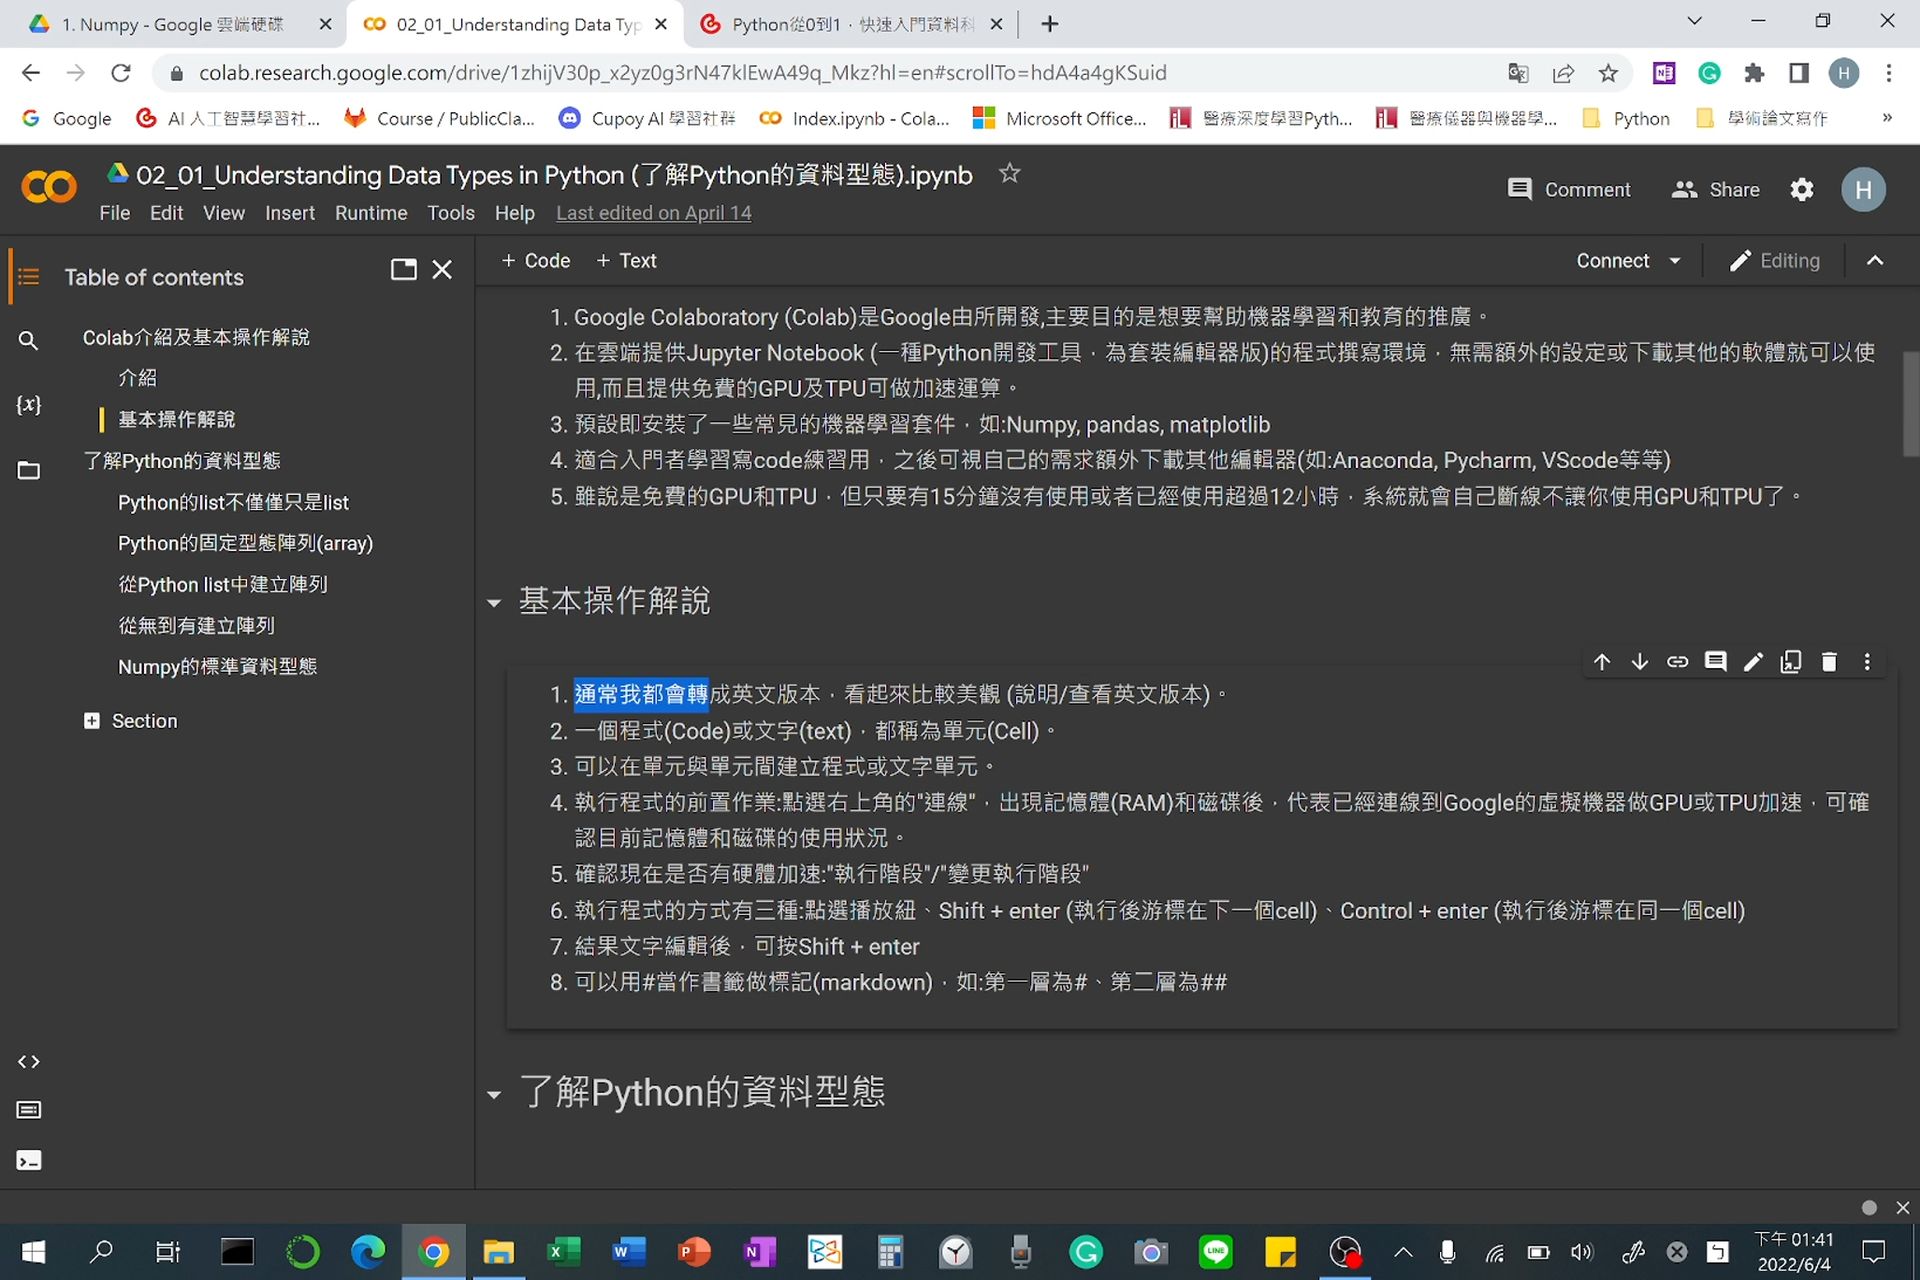
Task: Add a comment to the cell
Action: click(1716, 661)
